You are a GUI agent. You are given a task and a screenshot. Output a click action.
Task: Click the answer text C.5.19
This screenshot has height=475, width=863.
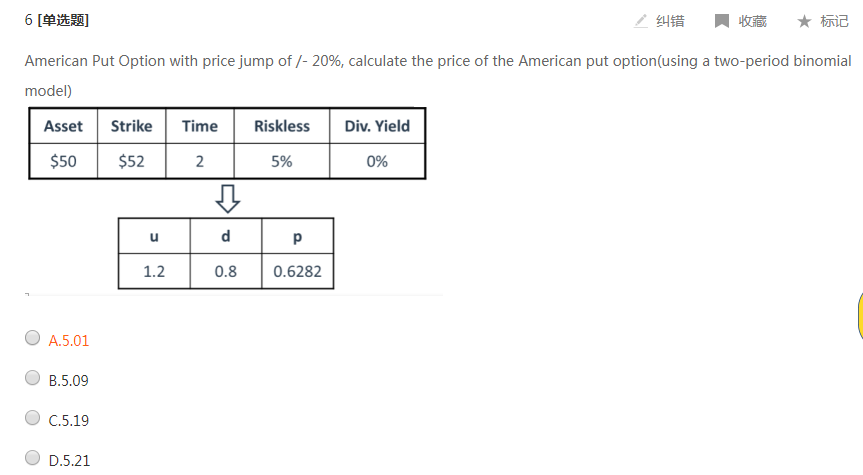coord(69,420)
